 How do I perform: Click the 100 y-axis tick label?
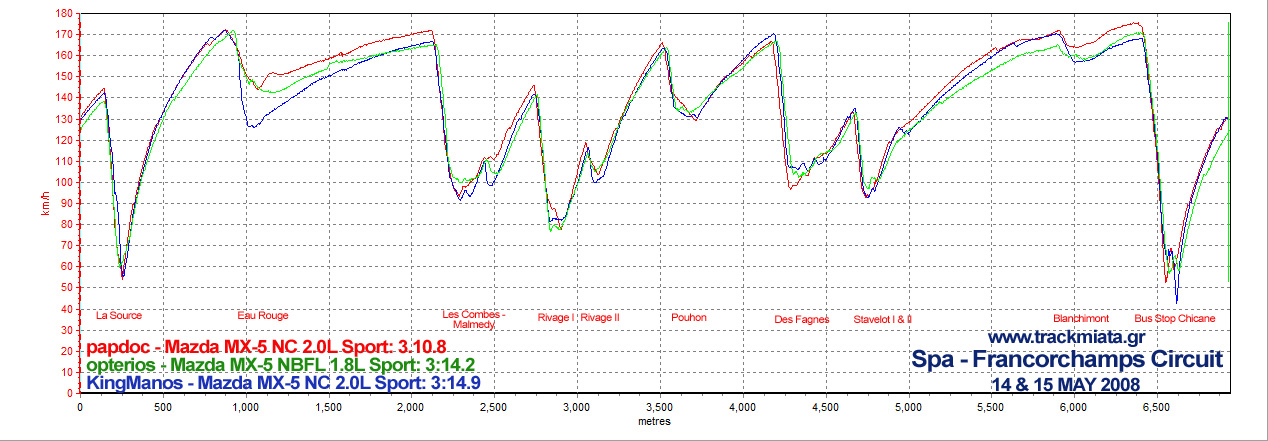point(65,182)
